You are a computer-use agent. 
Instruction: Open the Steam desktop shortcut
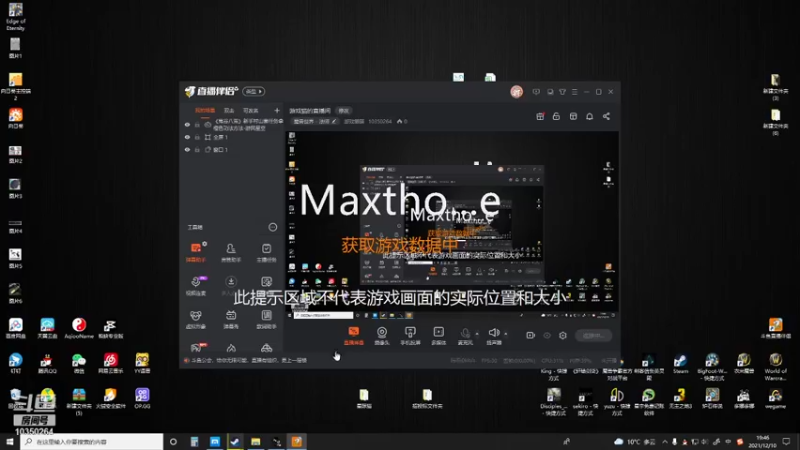[680, 364]
